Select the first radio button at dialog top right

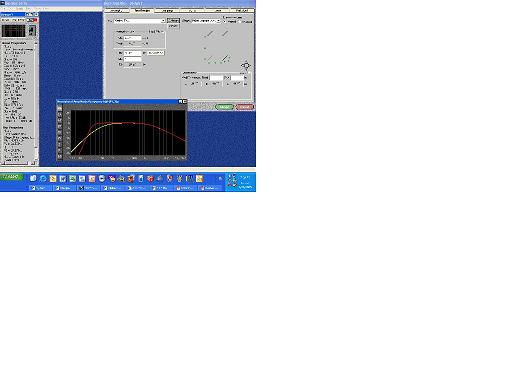point(225,21)
